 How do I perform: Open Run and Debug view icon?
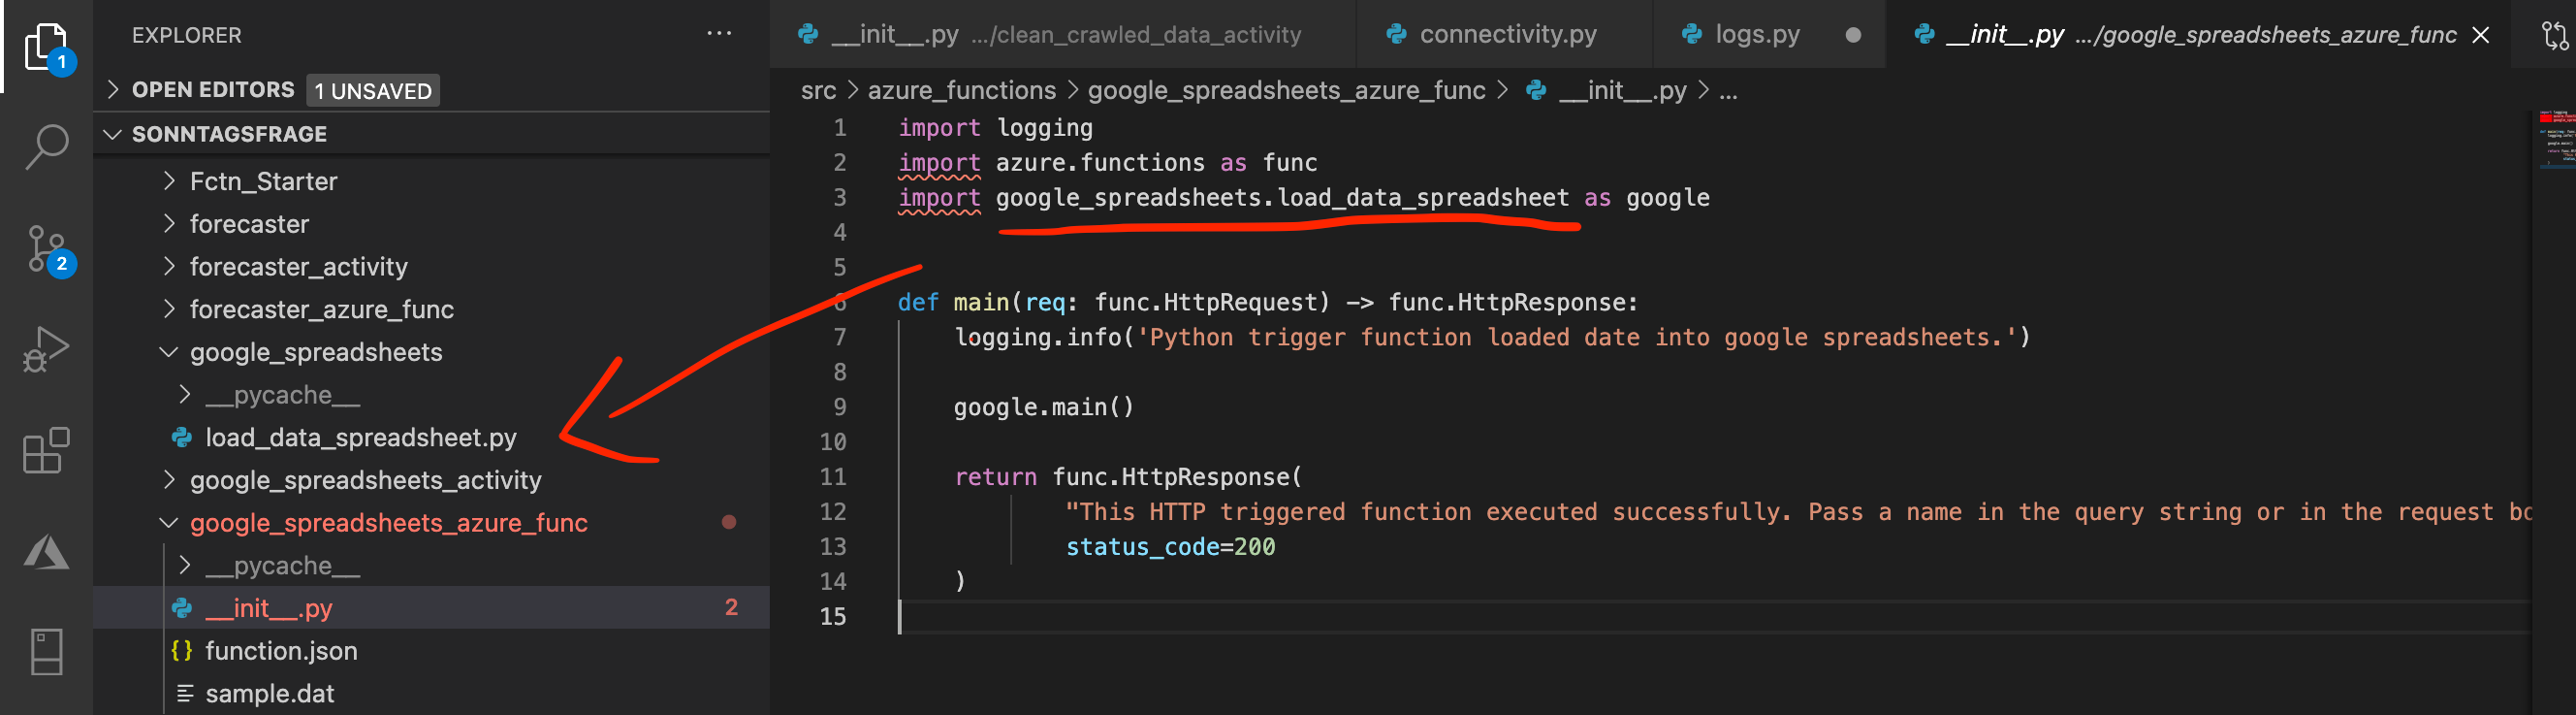[x=46, y=350]
